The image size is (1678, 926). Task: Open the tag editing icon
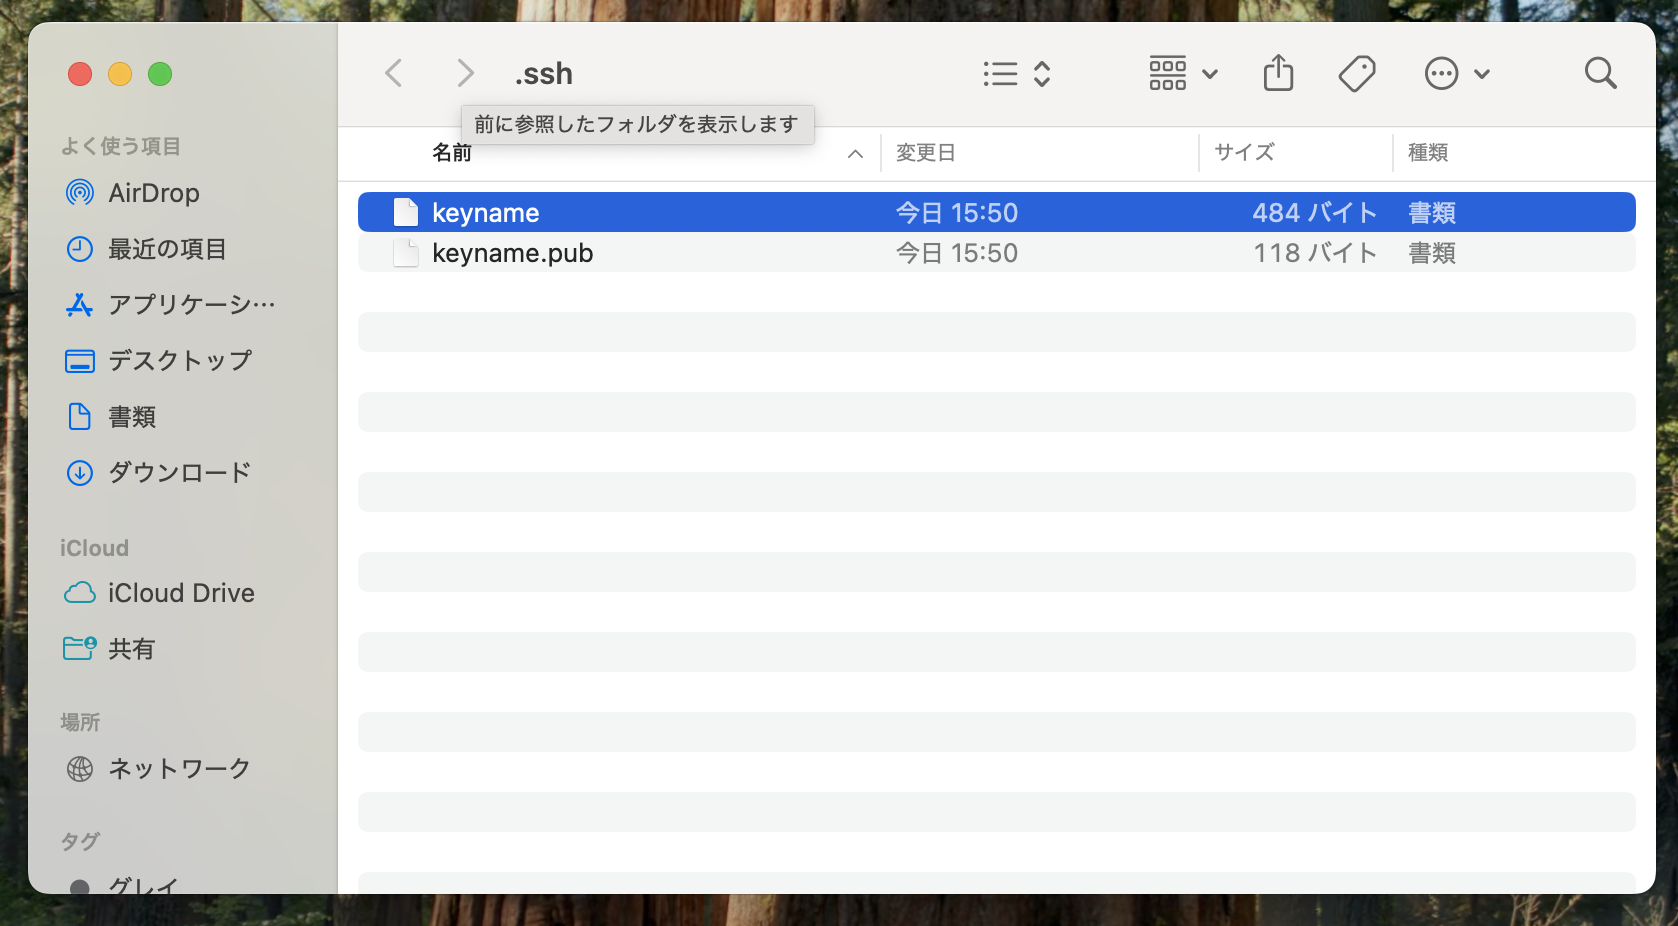pyautogui.click(x=1357, y=73)
